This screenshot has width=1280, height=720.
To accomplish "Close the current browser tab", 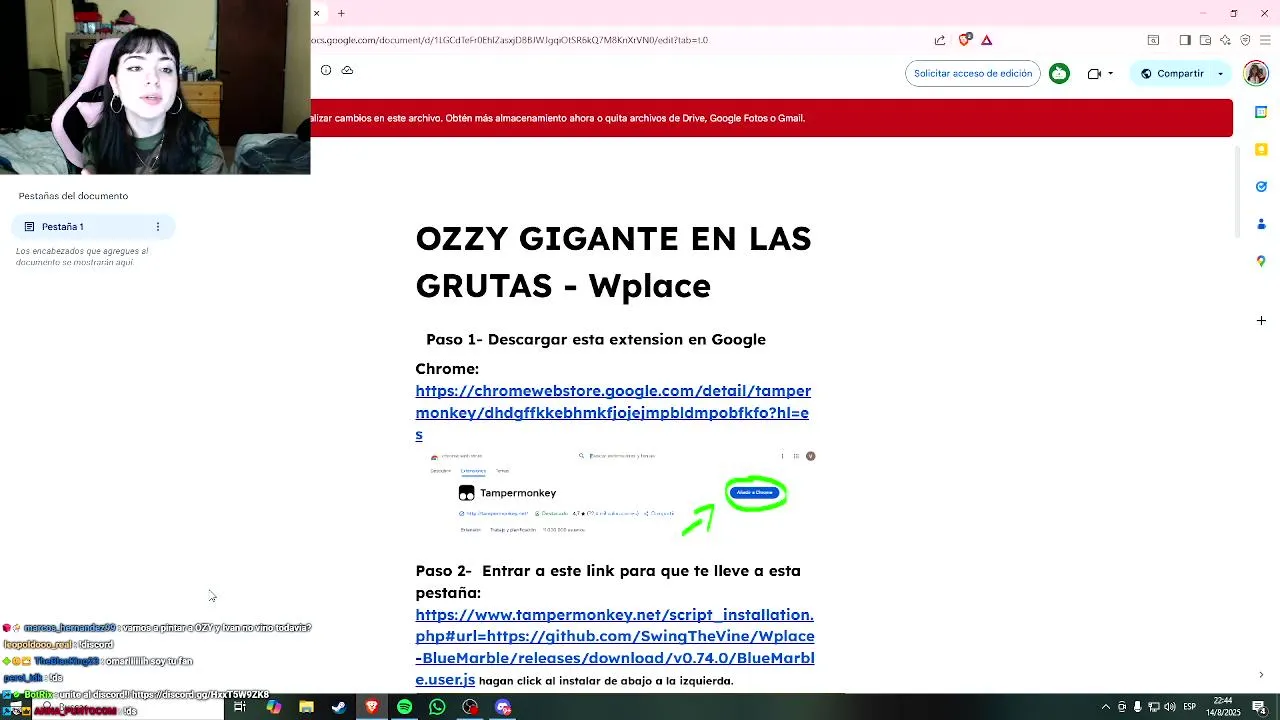I will tap(317, 13).
